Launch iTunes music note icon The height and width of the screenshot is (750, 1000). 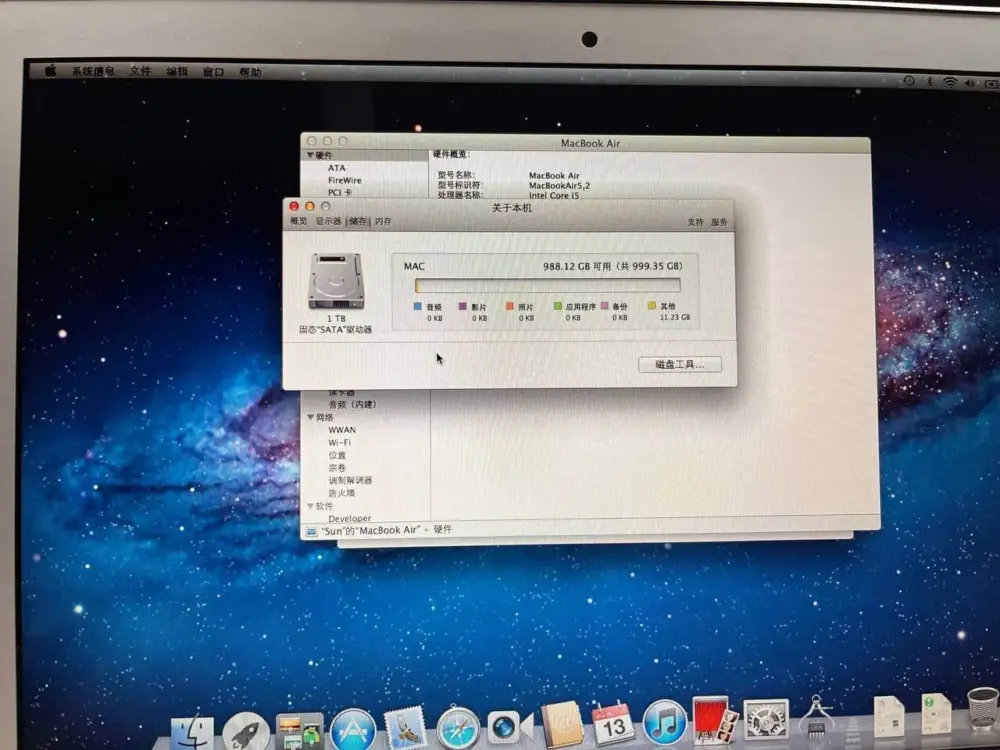(x=664, y=722)
